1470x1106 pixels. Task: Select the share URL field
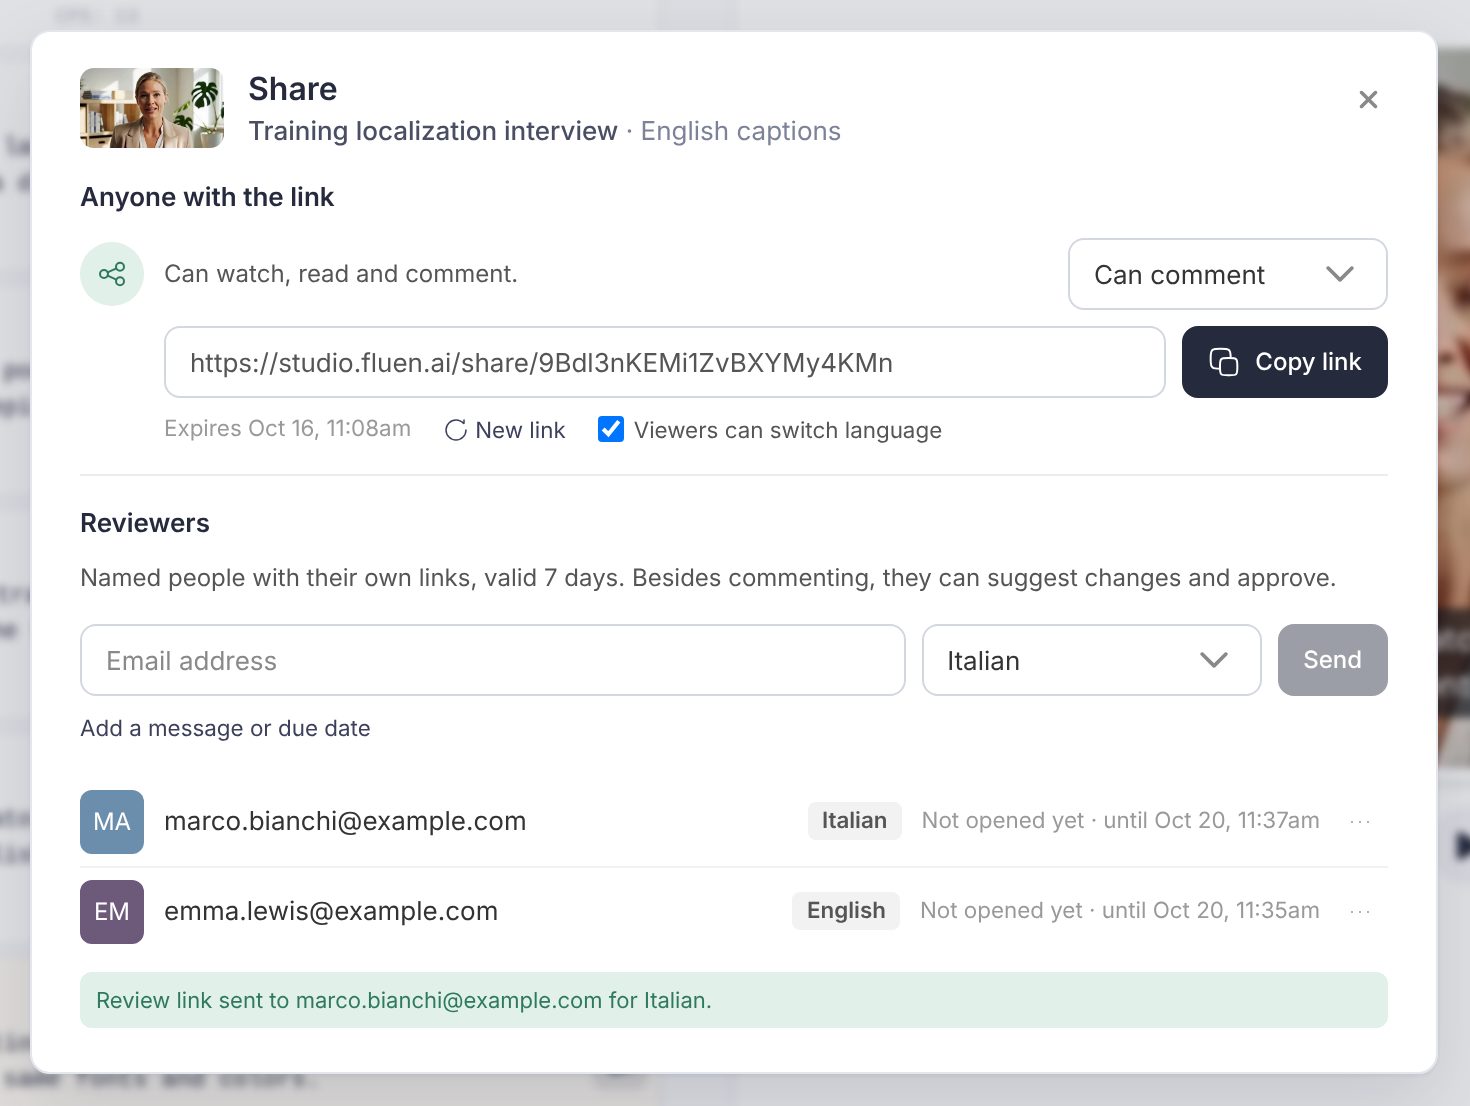(665, 362)
